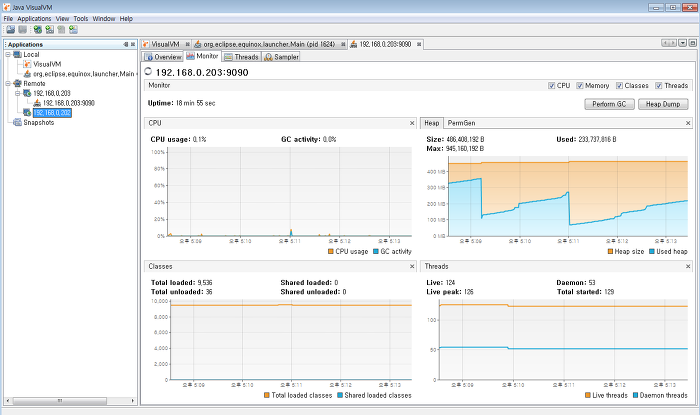The width and height of the screenshot is (700, 415).
Task: Close the org.eclipse.equinox.launcher.Main tab
Action: [343, 44]
